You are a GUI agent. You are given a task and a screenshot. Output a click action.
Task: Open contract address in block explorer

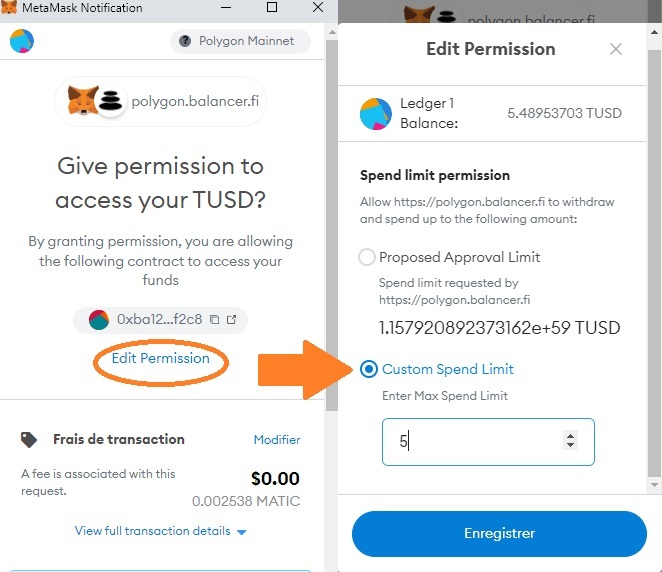[232, 320]
